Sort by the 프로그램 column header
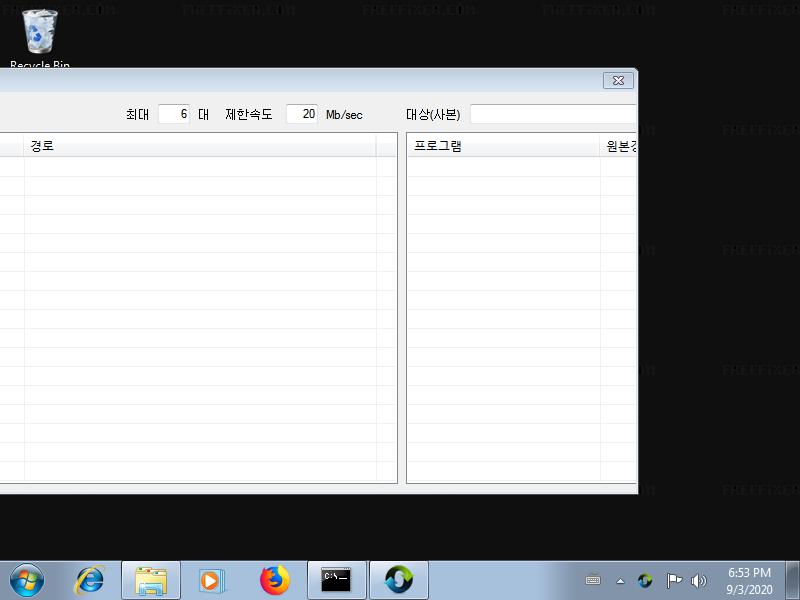Screen dimensions: 800x600 point(503,146)
